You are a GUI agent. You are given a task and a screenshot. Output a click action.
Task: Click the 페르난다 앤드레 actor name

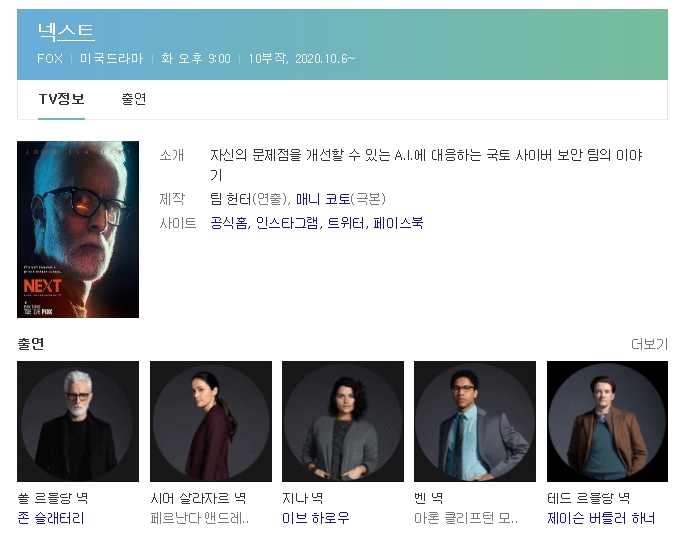pos(198,518)
